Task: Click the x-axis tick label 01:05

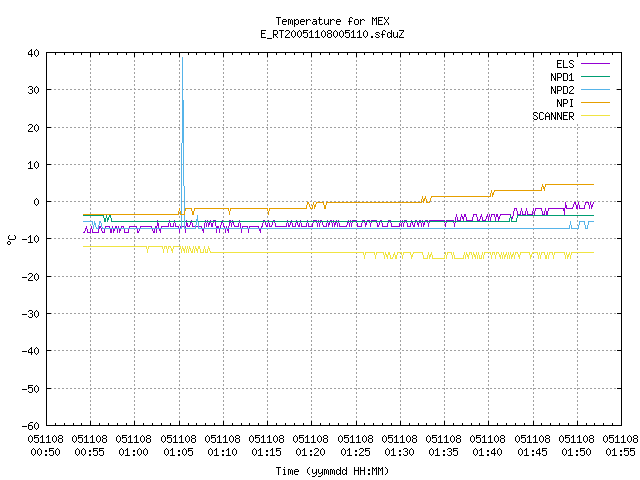Action: pyautogui.click(x=179, y=452)
